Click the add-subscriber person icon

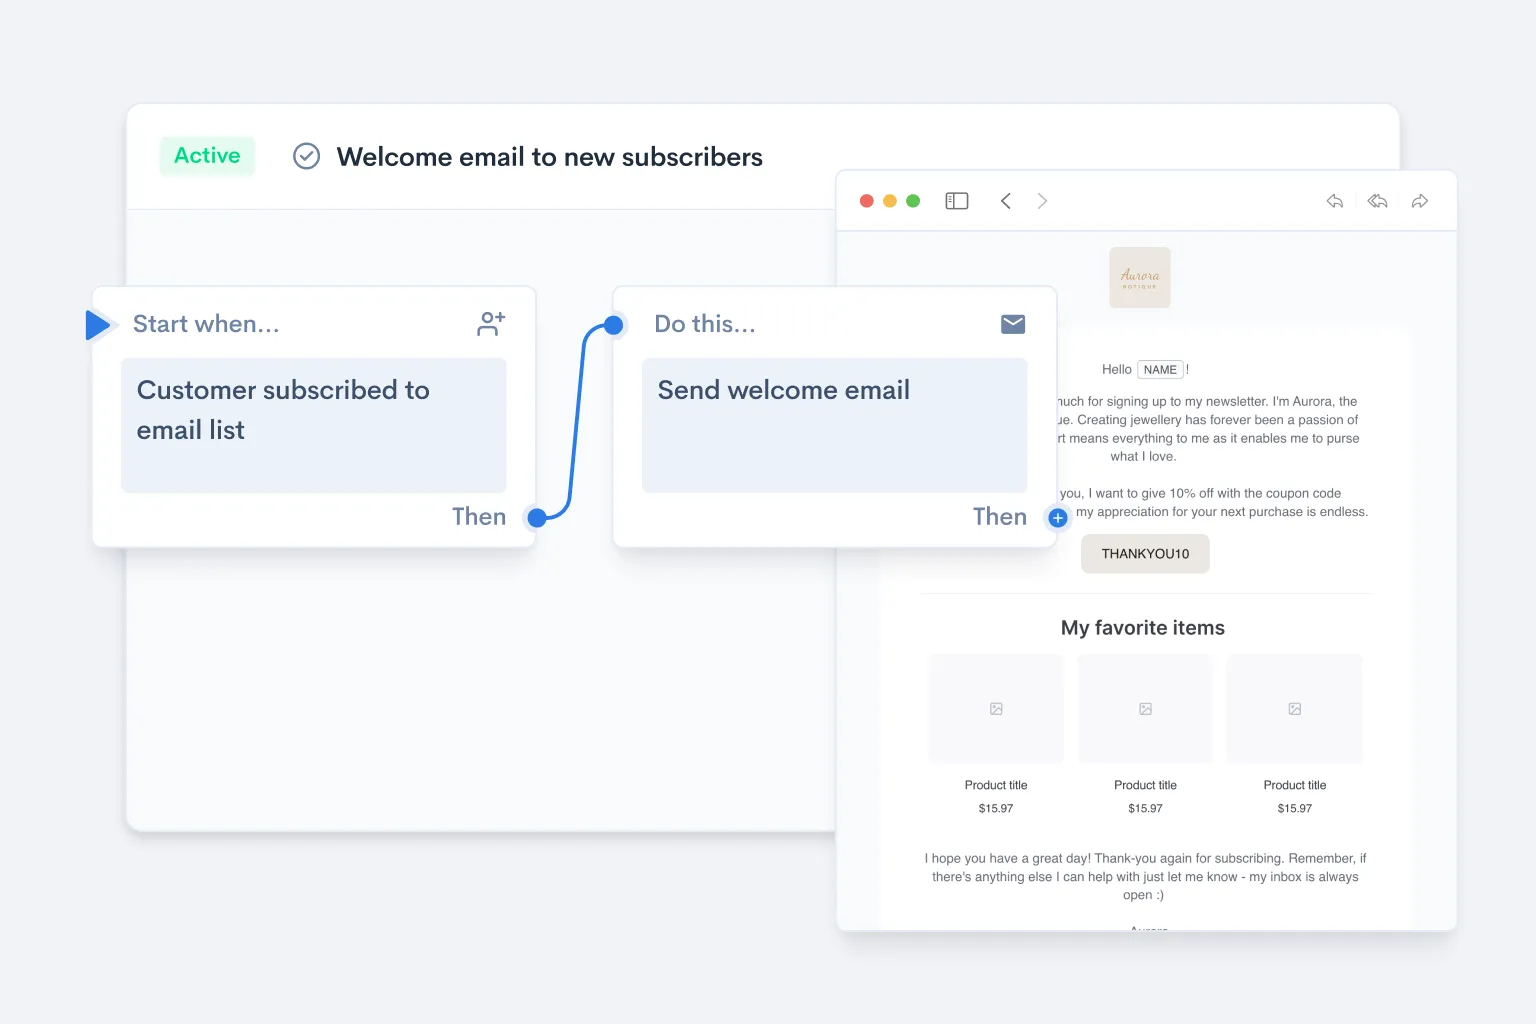[x=491, y=324]
